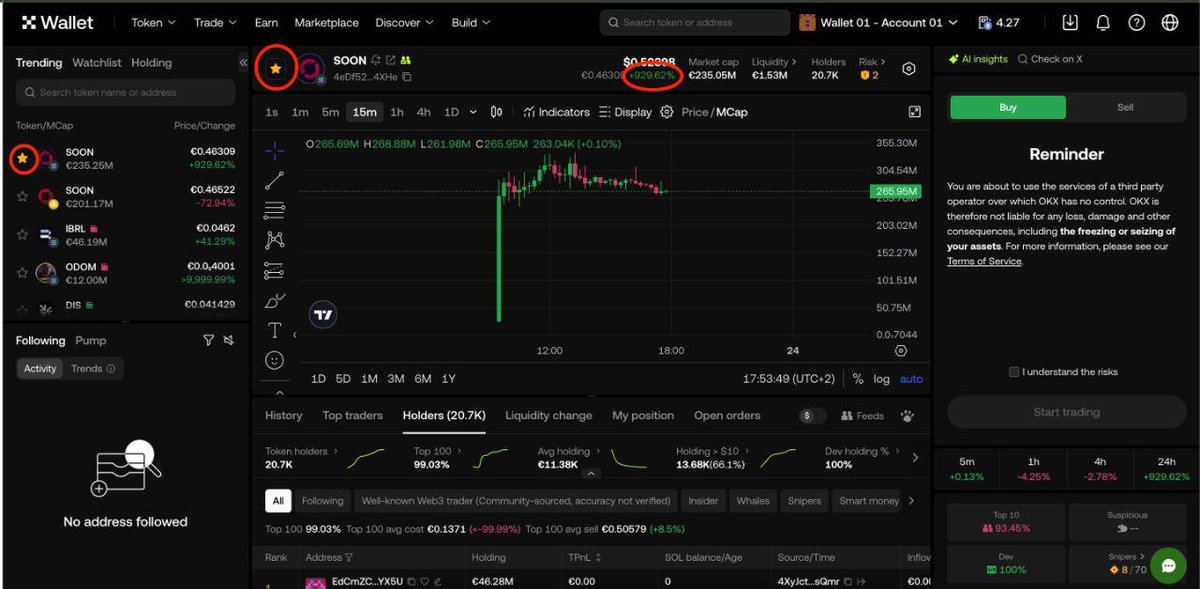Toggle percent scale on chart
The image size is (1200, 589).
pyautogui.click(x=858, y=379)
